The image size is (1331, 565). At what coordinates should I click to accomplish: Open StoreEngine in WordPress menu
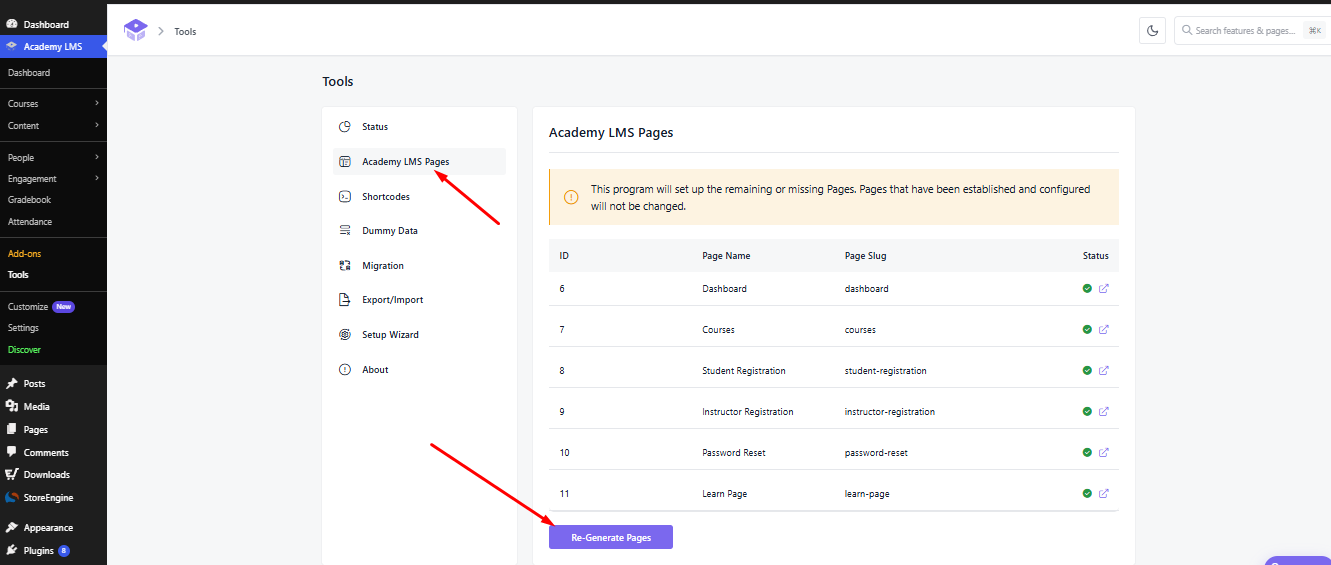pyautogui.click(x=53, y=498)
